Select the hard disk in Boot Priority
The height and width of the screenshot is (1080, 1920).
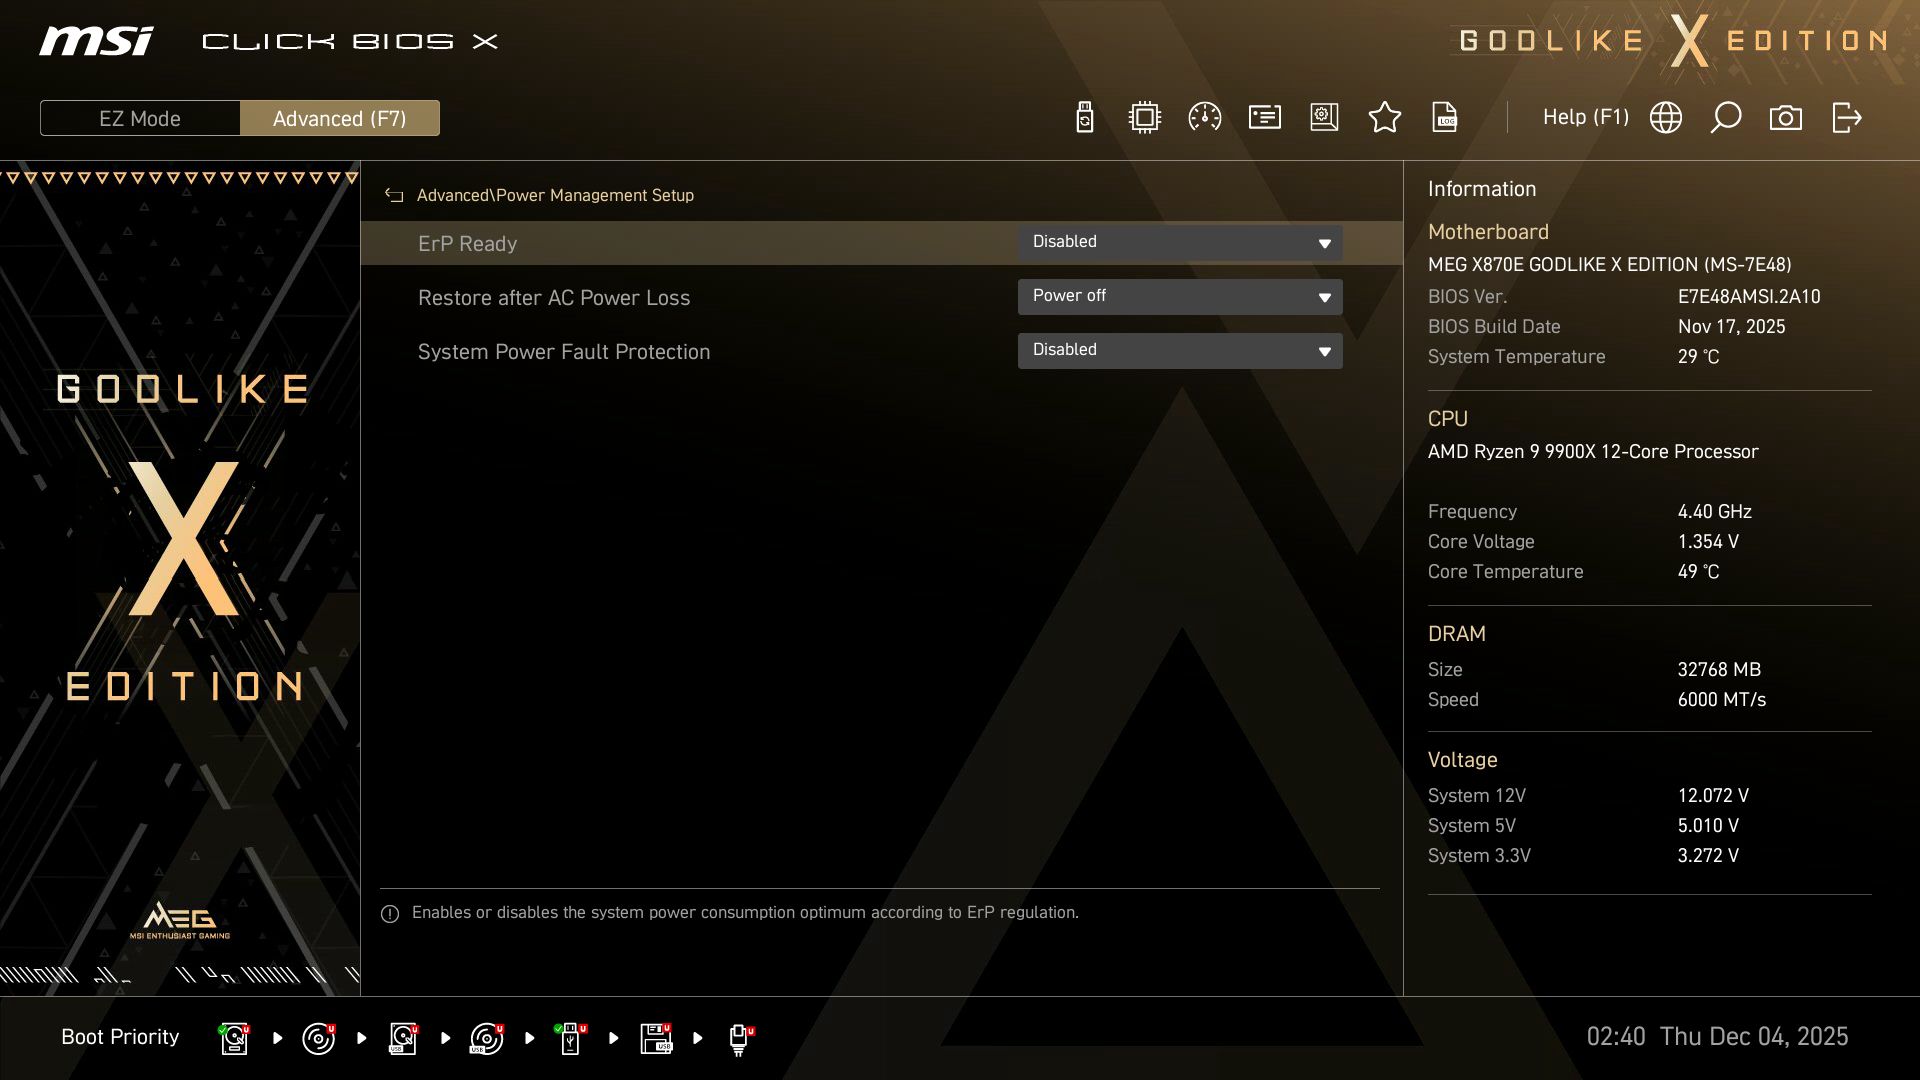pyautogui.click(x=233, y=1038)
